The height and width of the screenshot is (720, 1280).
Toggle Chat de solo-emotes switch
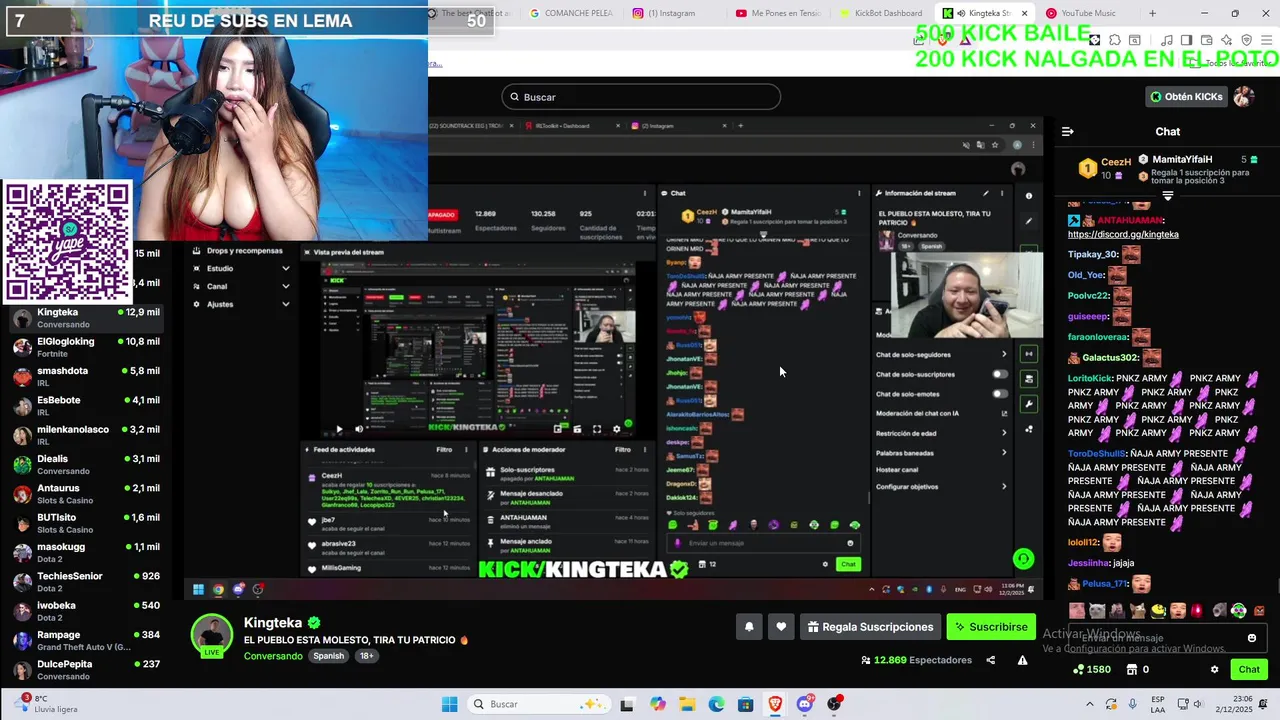tap(999, 394)
